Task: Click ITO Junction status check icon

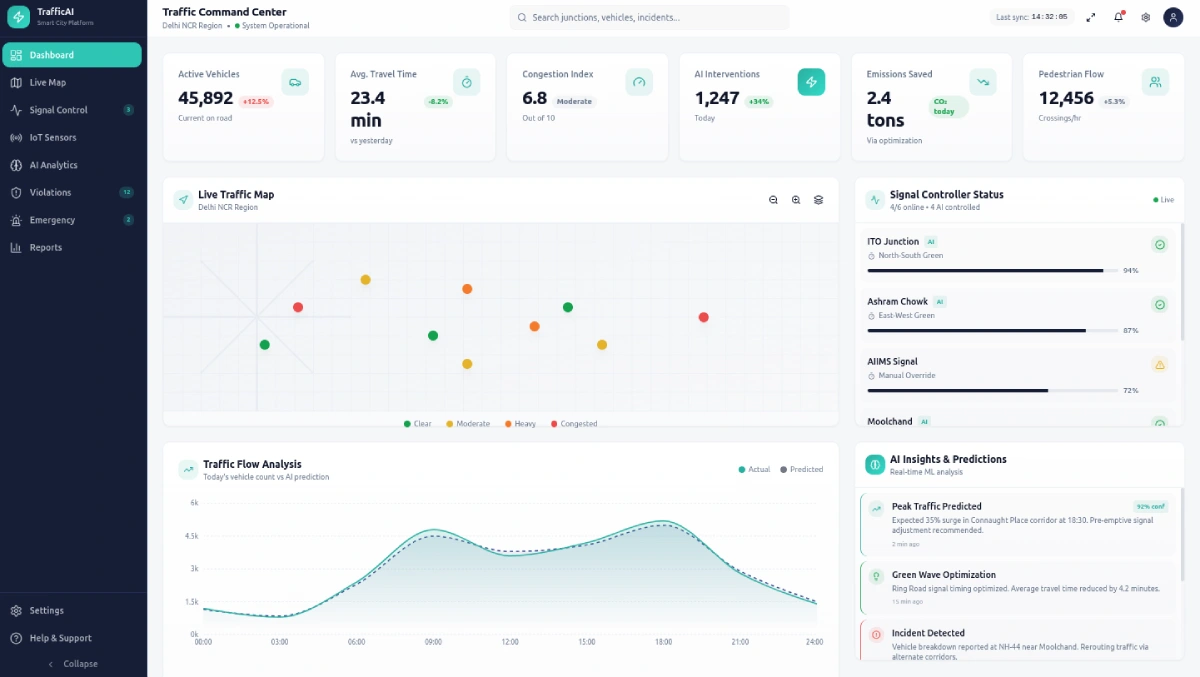Action: coord(1160,245)
